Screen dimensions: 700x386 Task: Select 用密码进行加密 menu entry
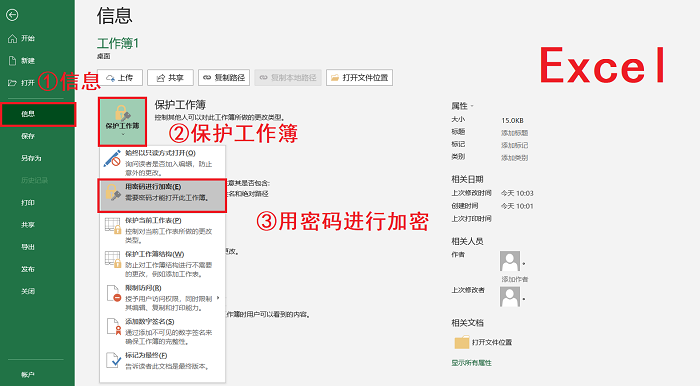point(162,195)
